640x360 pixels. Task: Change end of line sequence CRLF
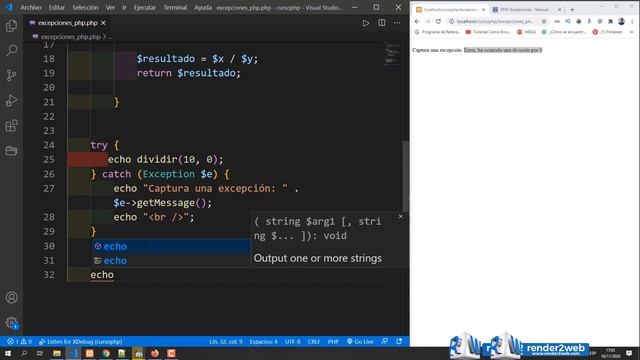pyautogui.click(x=313, y=342)
